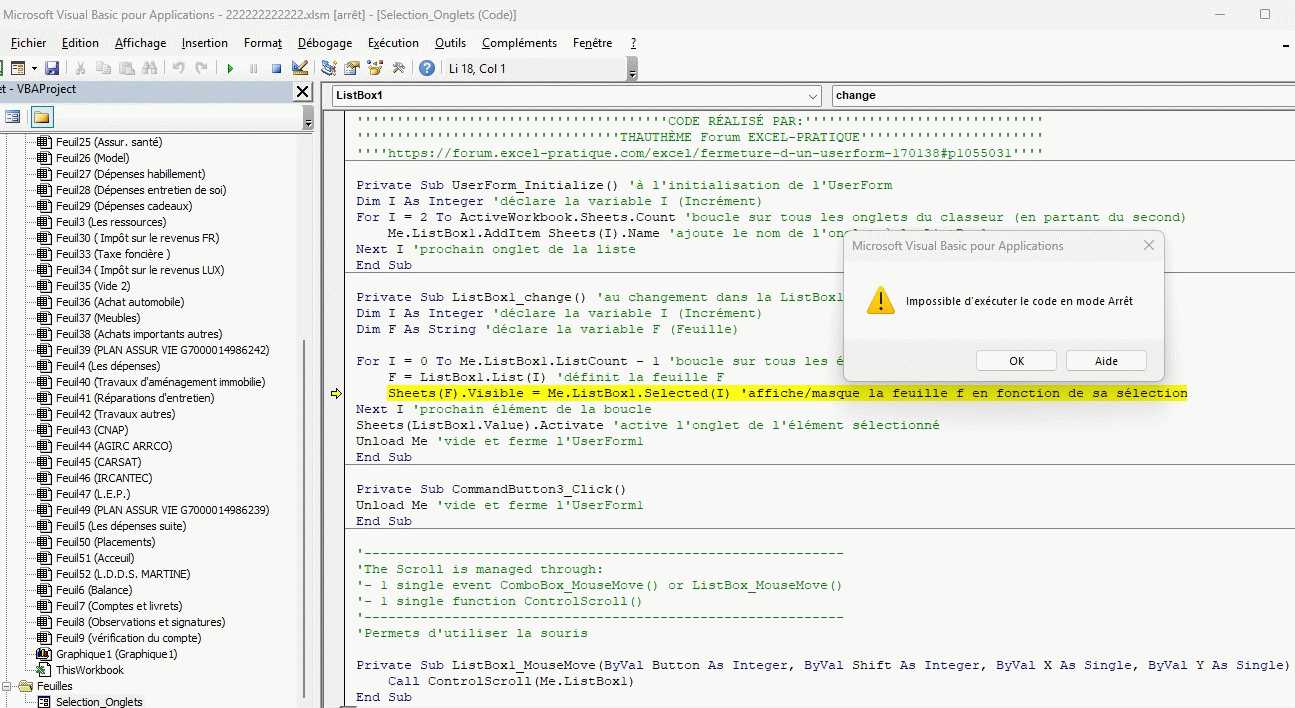Click the Save icon in the toolbar
This screenshot has width=1295, height=708.
[52, 68]
